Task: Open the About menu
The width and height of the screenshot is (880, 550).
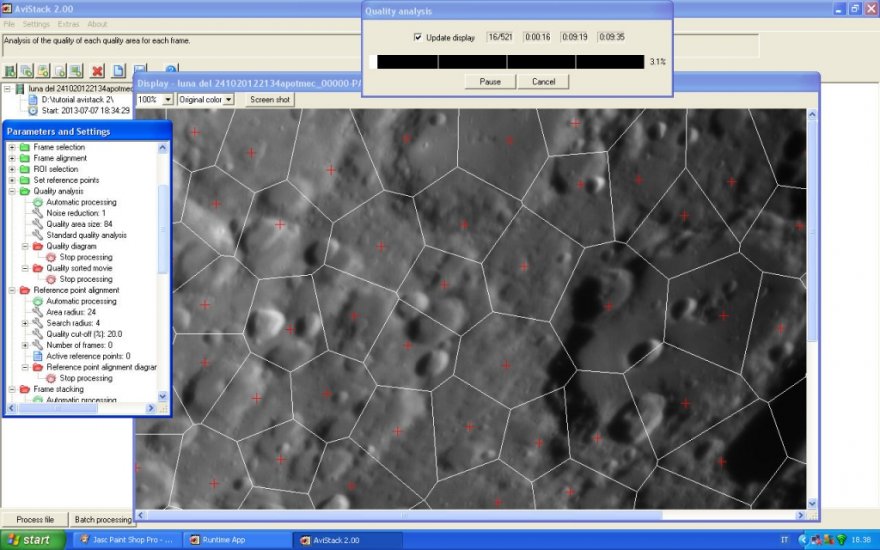Action: tap(97, 24)
